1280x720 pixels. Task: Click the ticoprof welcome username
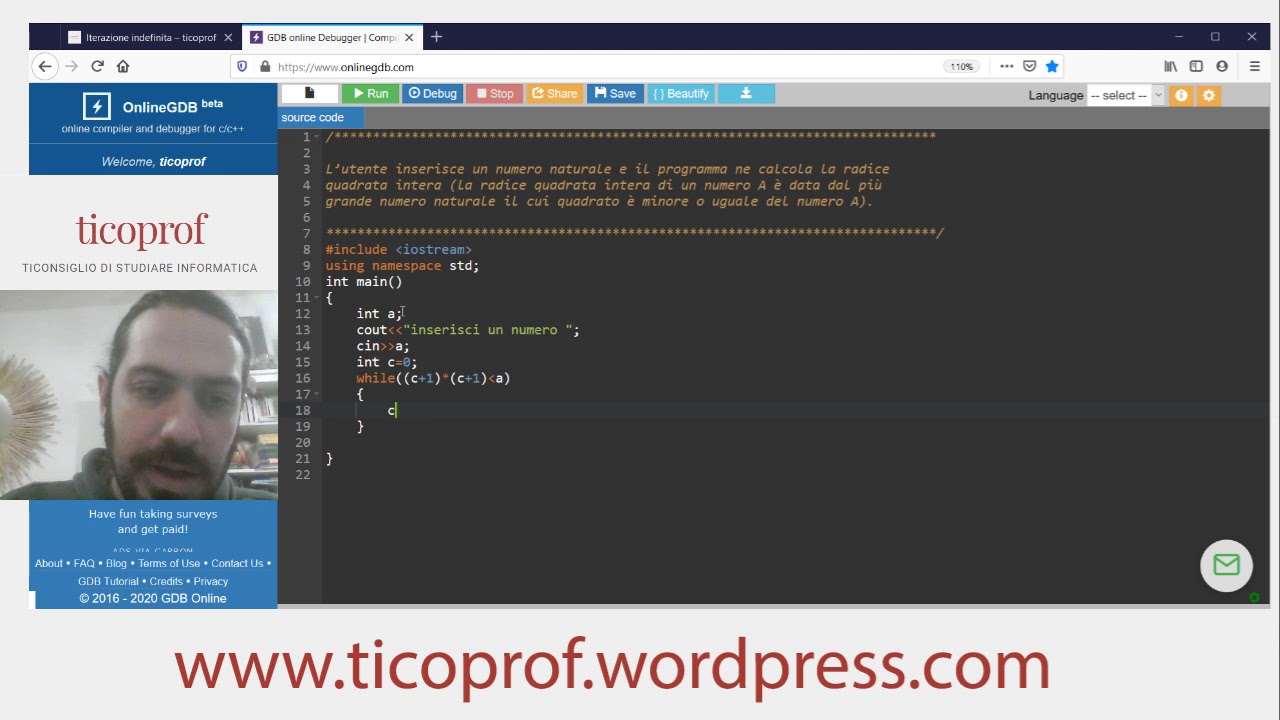[182, 161]
